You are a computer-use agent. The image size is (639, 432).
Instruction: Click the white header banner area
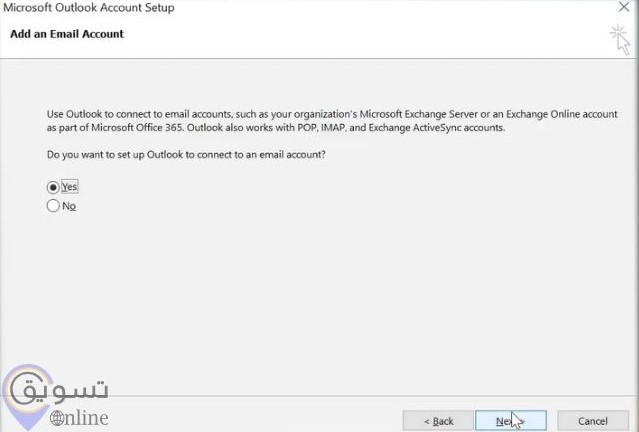[x=320, y=37]
